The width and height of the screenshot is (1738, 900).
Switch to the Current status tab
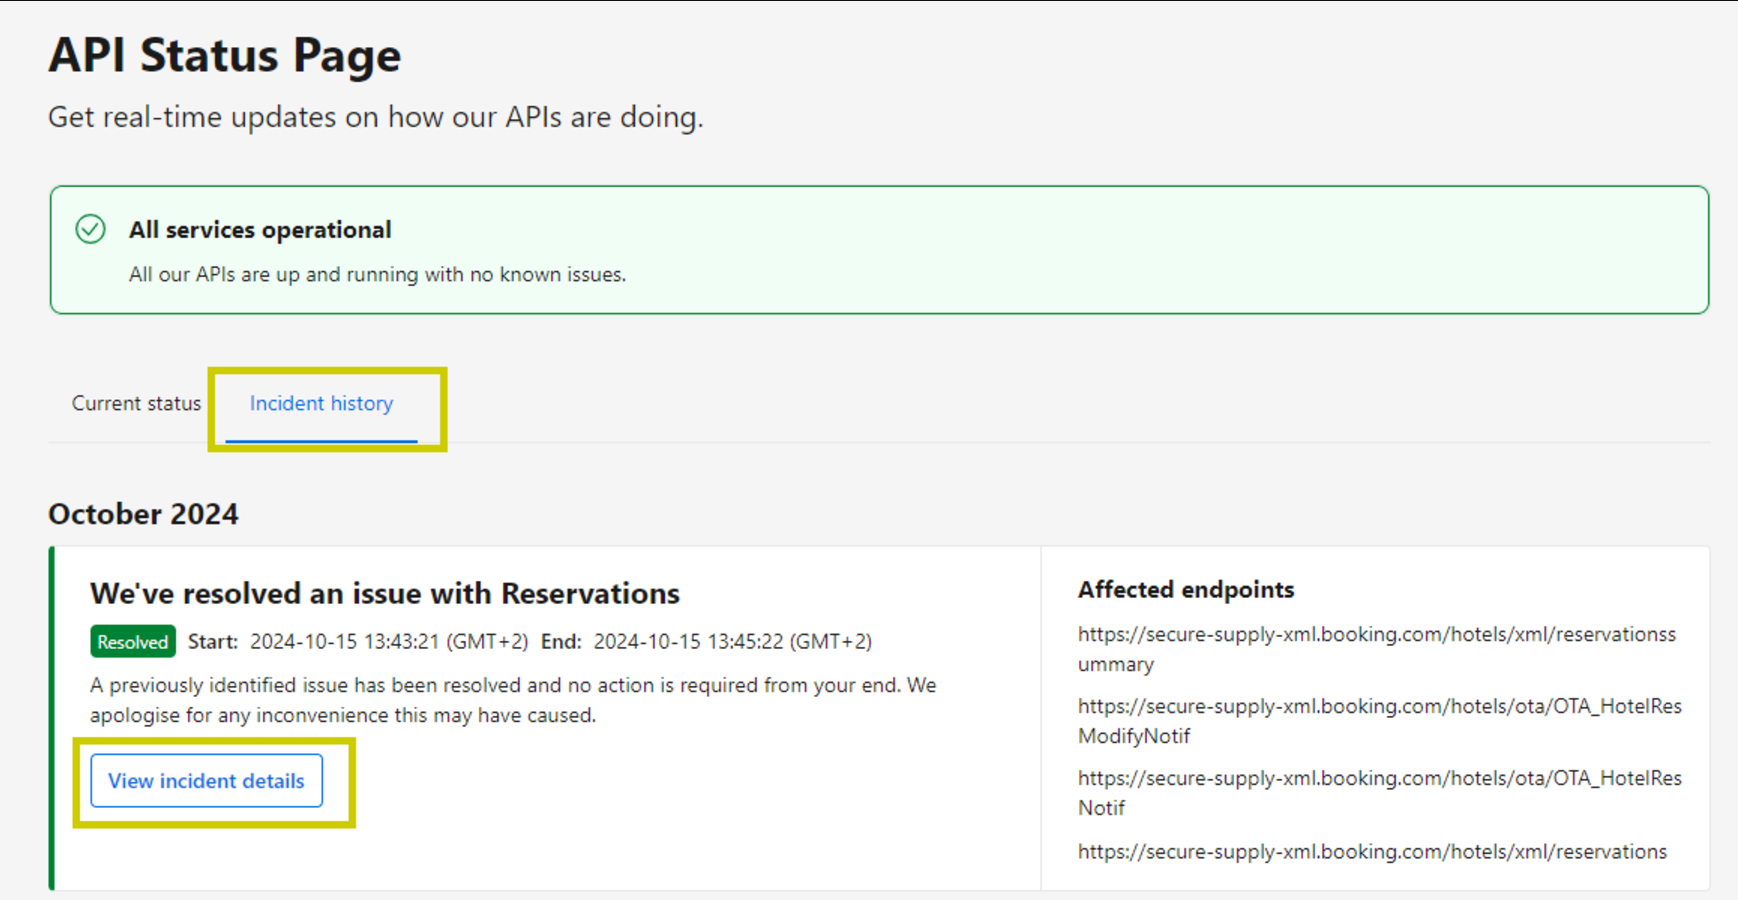[x=136, y=404]
